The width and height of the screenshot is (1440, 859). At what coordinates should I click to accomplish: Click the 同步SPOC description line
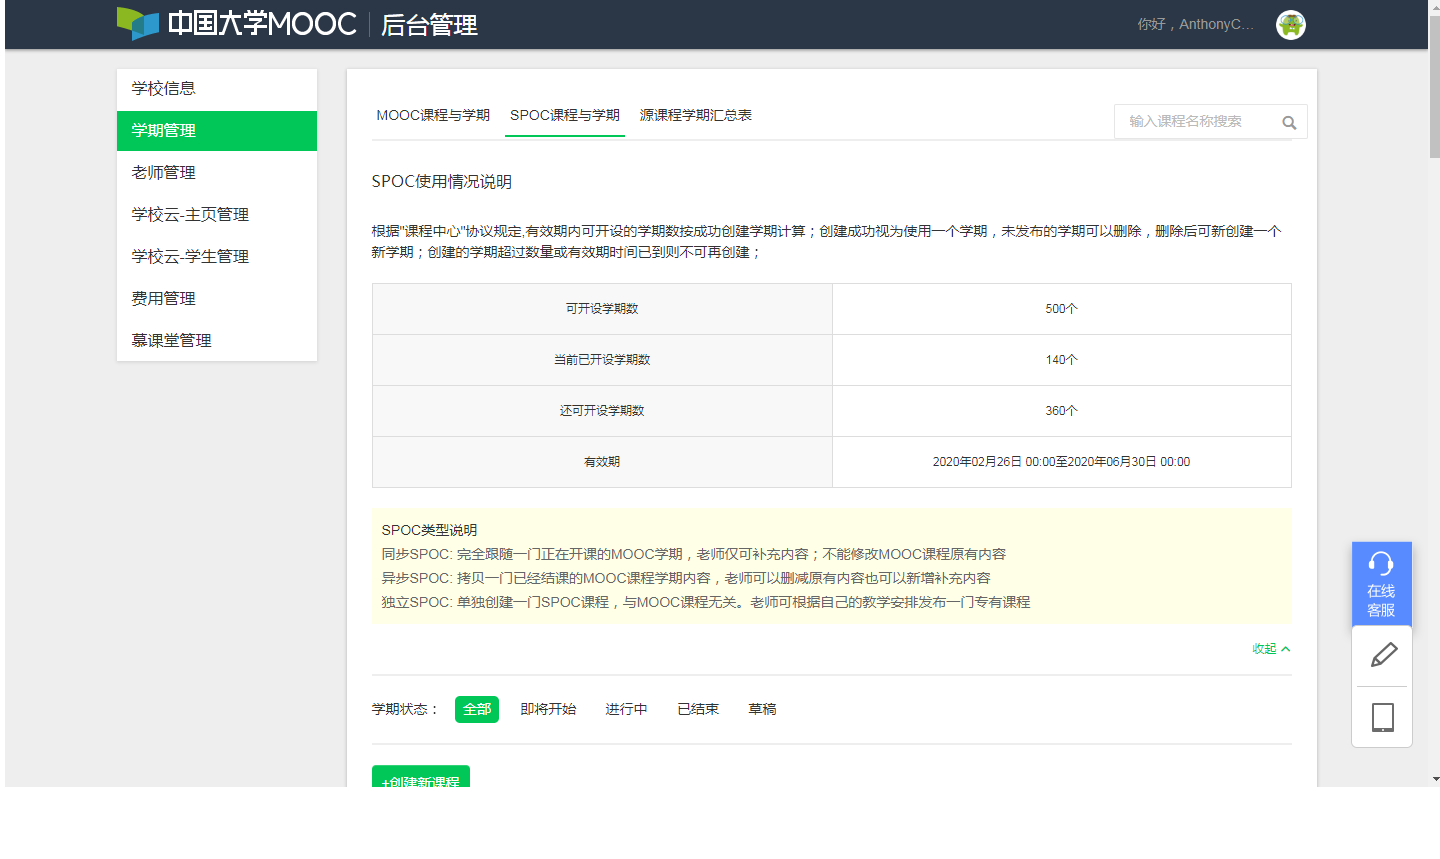(x=694, y=554)
